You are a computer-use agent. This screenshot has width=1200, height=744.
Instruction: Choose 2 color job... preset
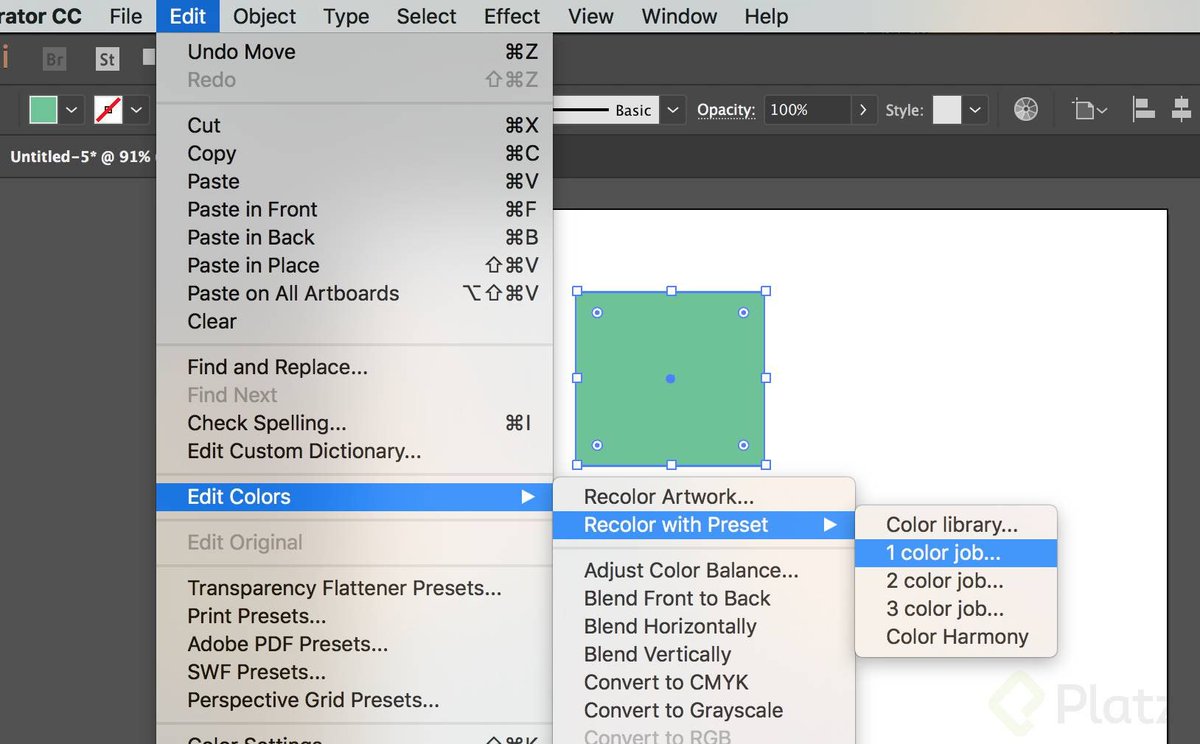(x=956, y=581)
